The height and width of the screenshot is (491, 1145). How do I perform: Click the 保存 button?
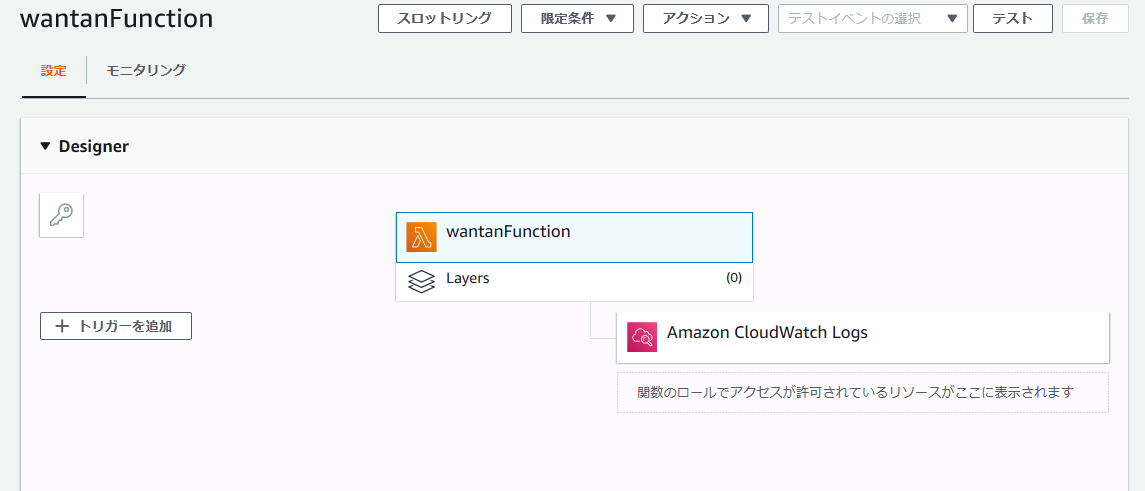[x=1095, y=19]
